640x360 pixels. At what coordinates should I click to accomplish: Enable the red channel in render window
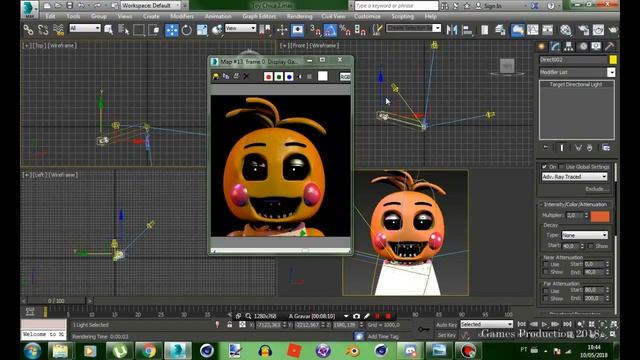(268, 76)
